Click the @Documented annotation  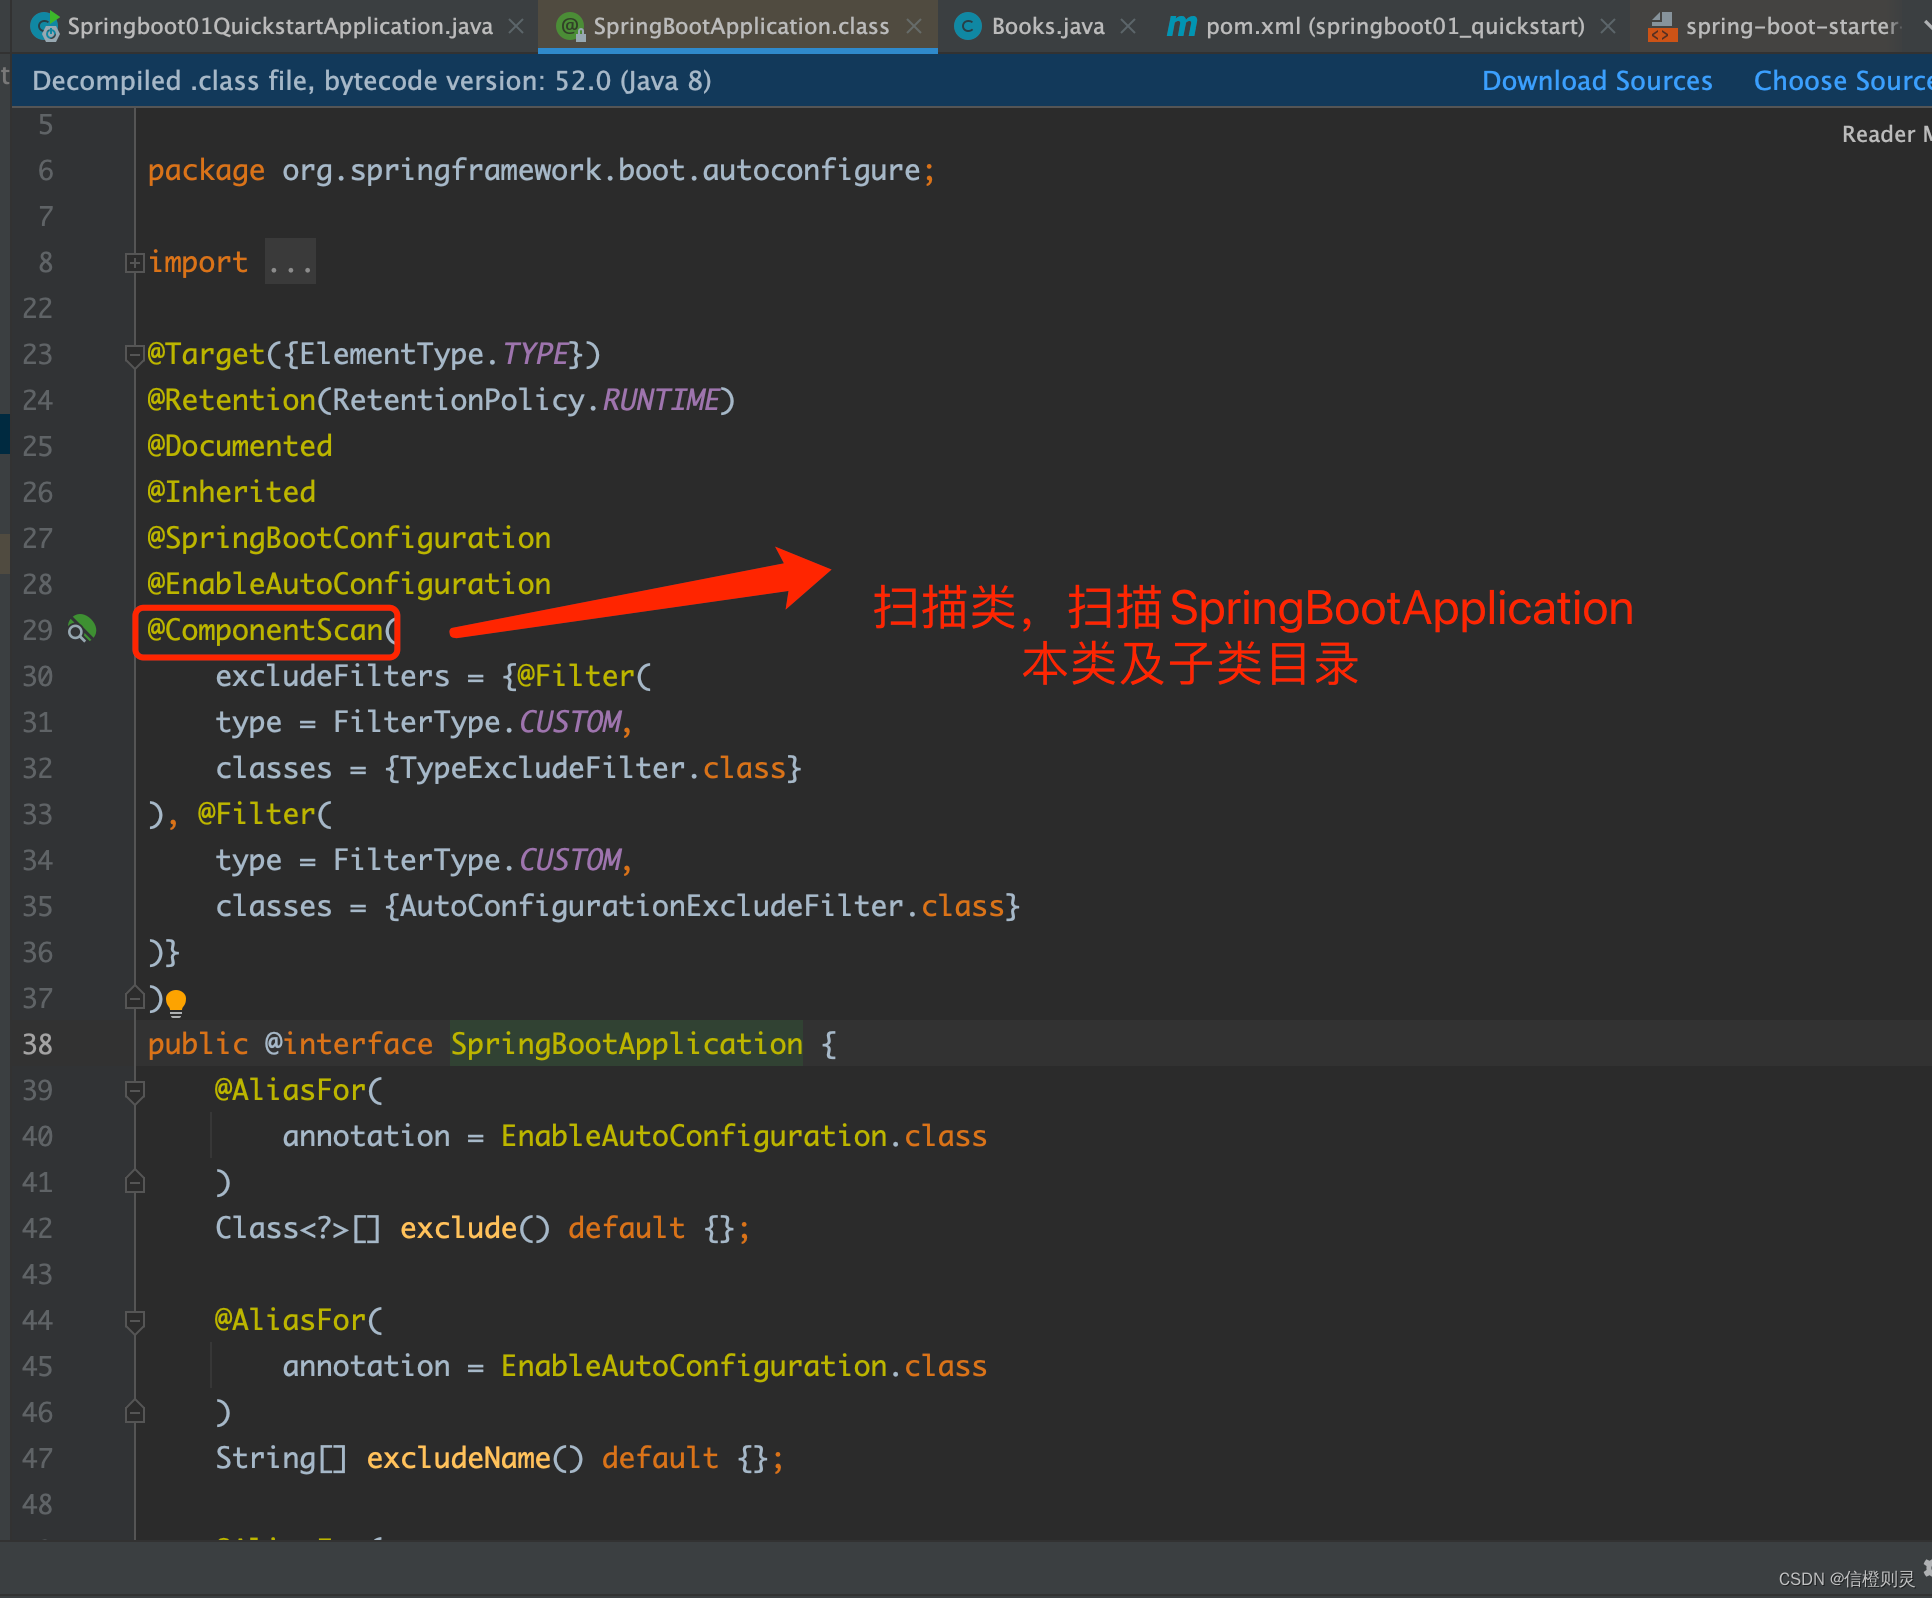240,446
